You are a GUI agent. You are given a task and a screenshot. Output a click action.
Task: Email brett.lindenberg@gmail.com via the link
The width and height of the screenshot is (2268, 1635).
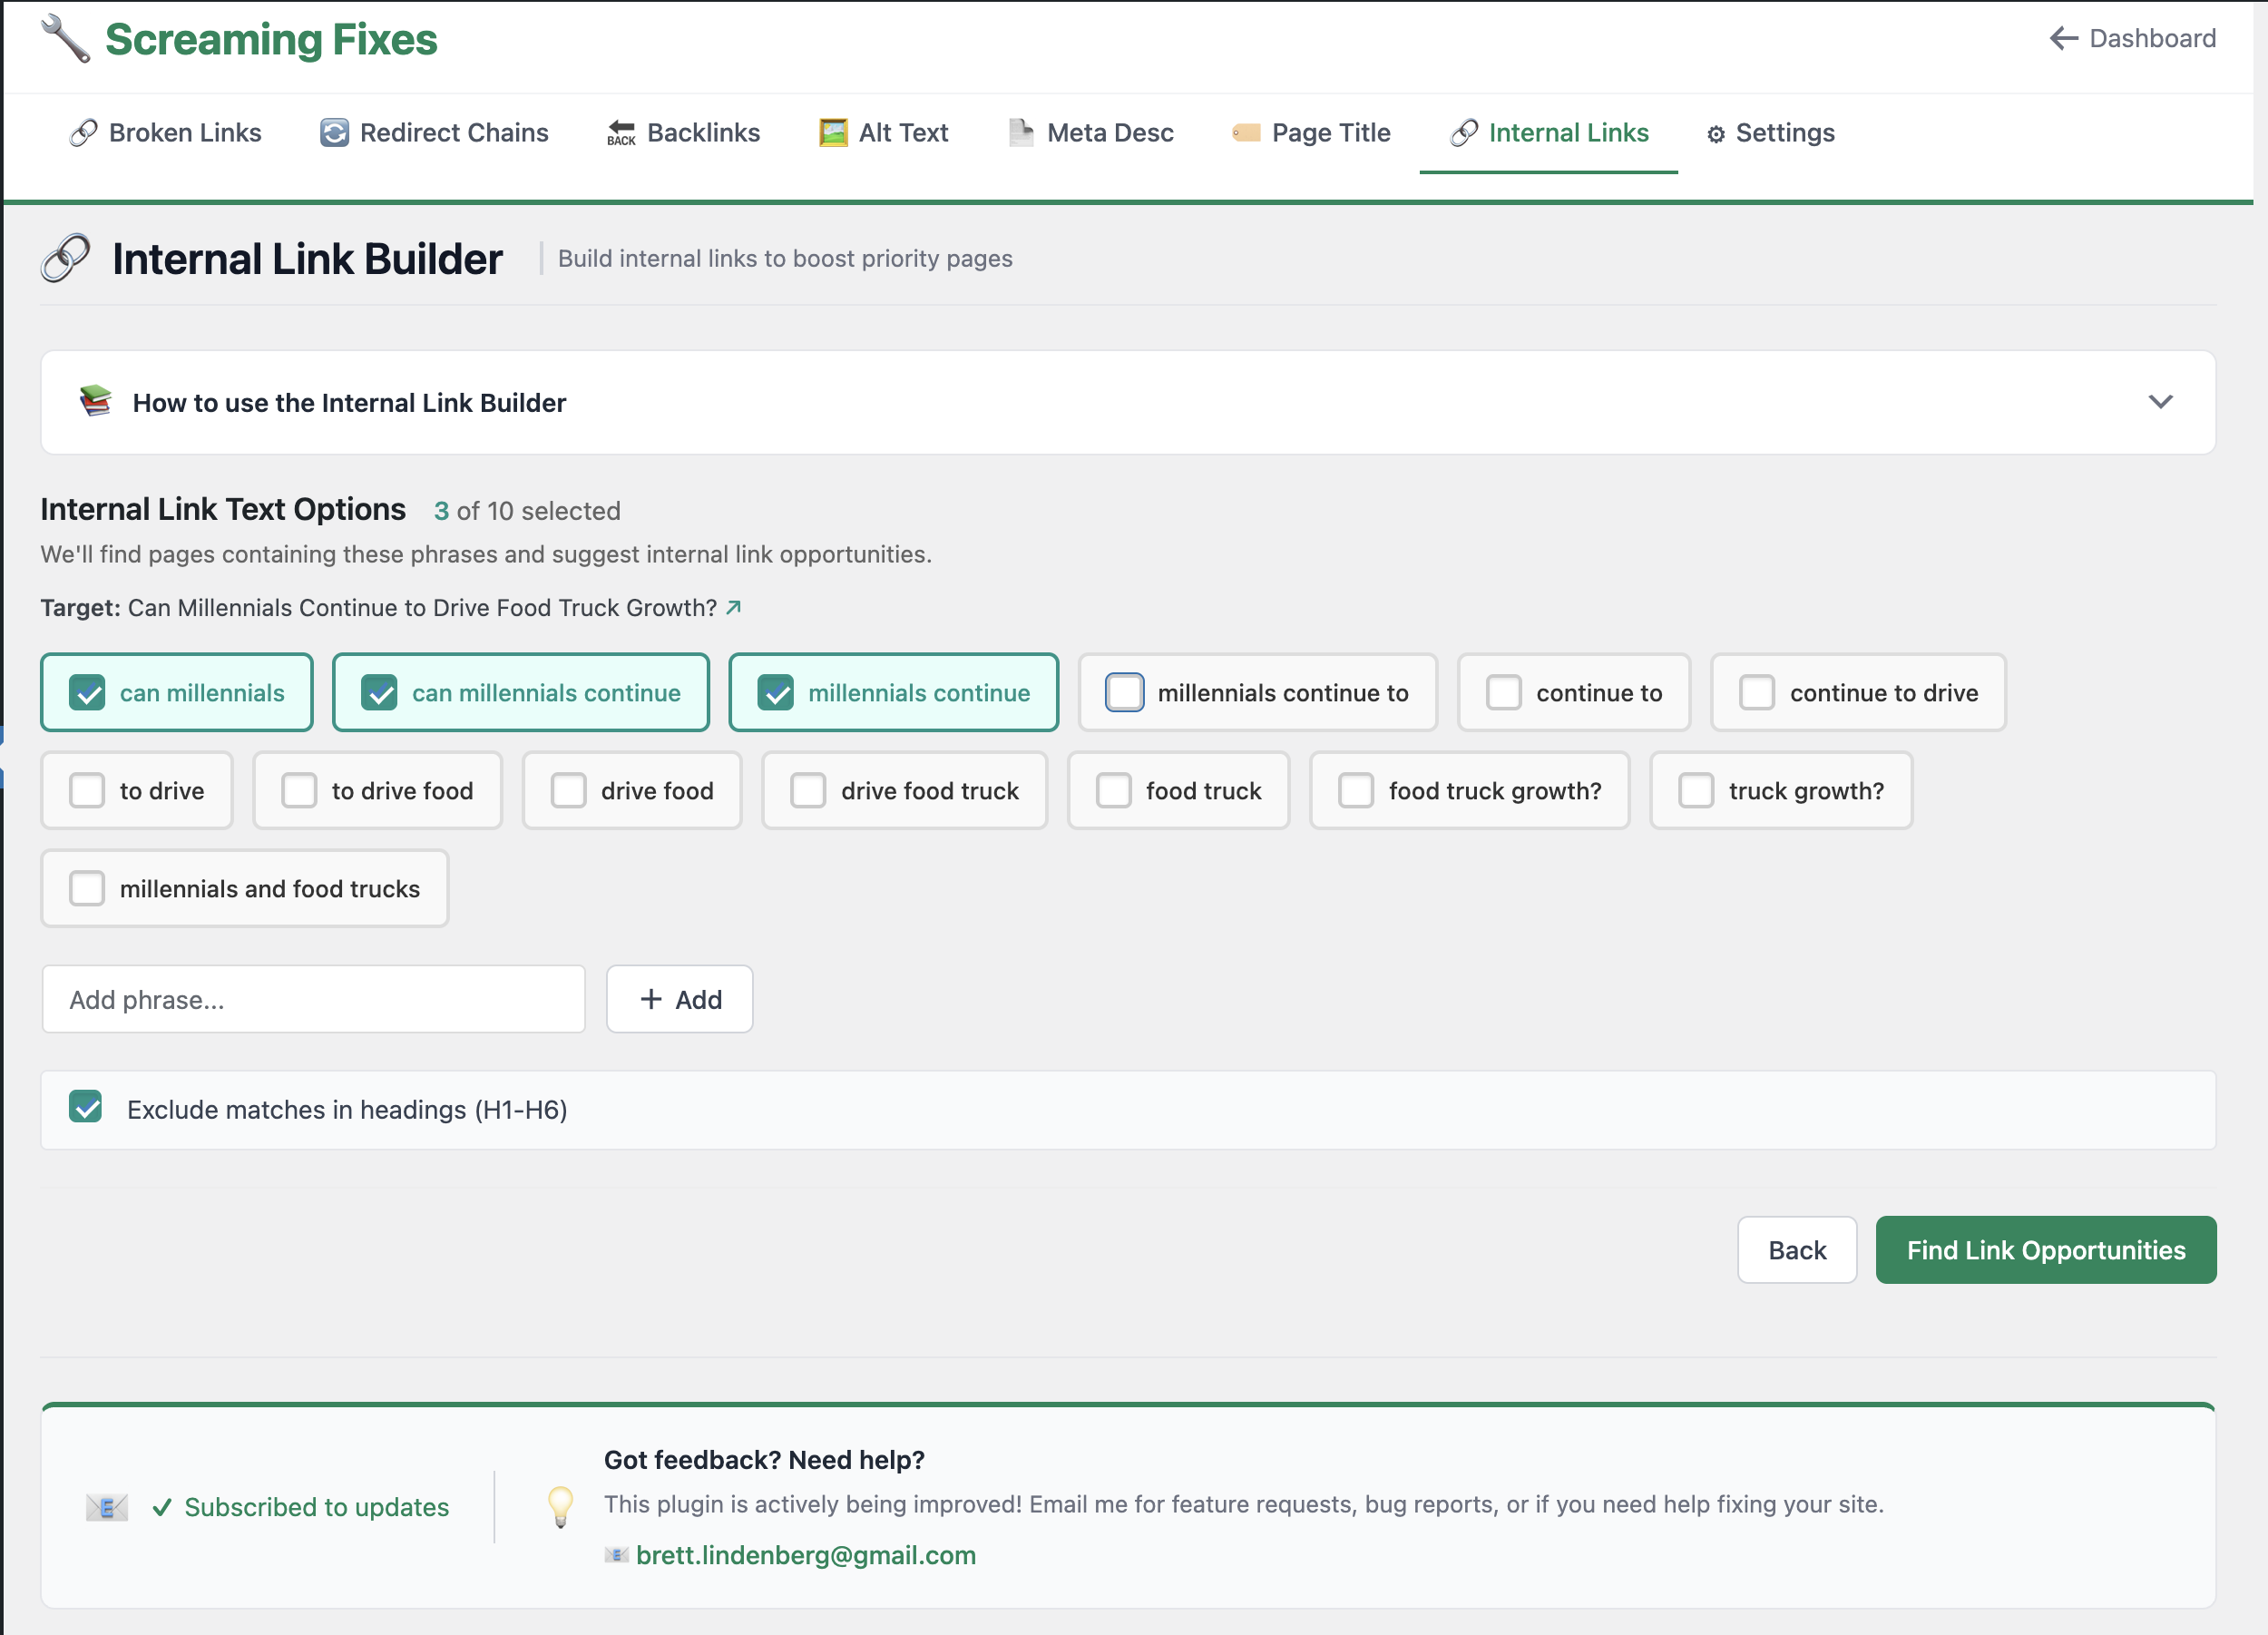coord(806,1554)
